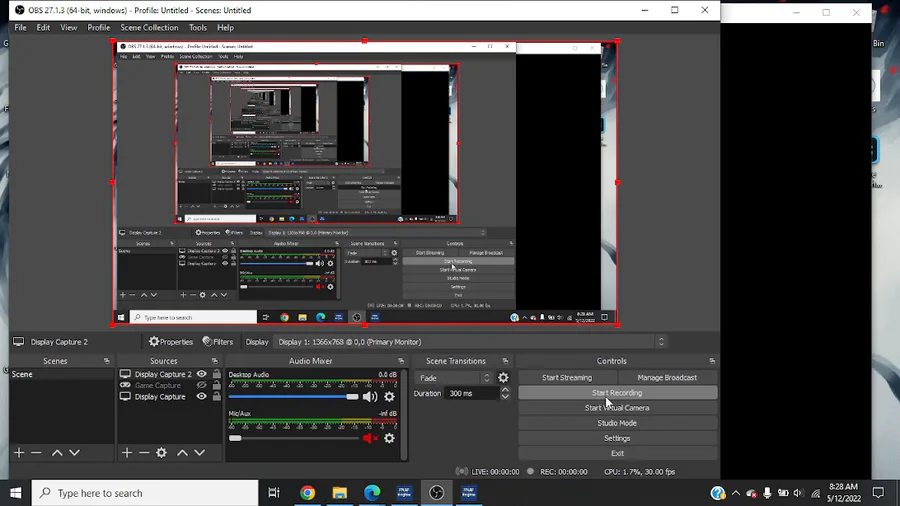Move source down arrow in Sources panel
Image resolution: width=900 pixels, height=506 pixels.
click(x=200, y=453)
